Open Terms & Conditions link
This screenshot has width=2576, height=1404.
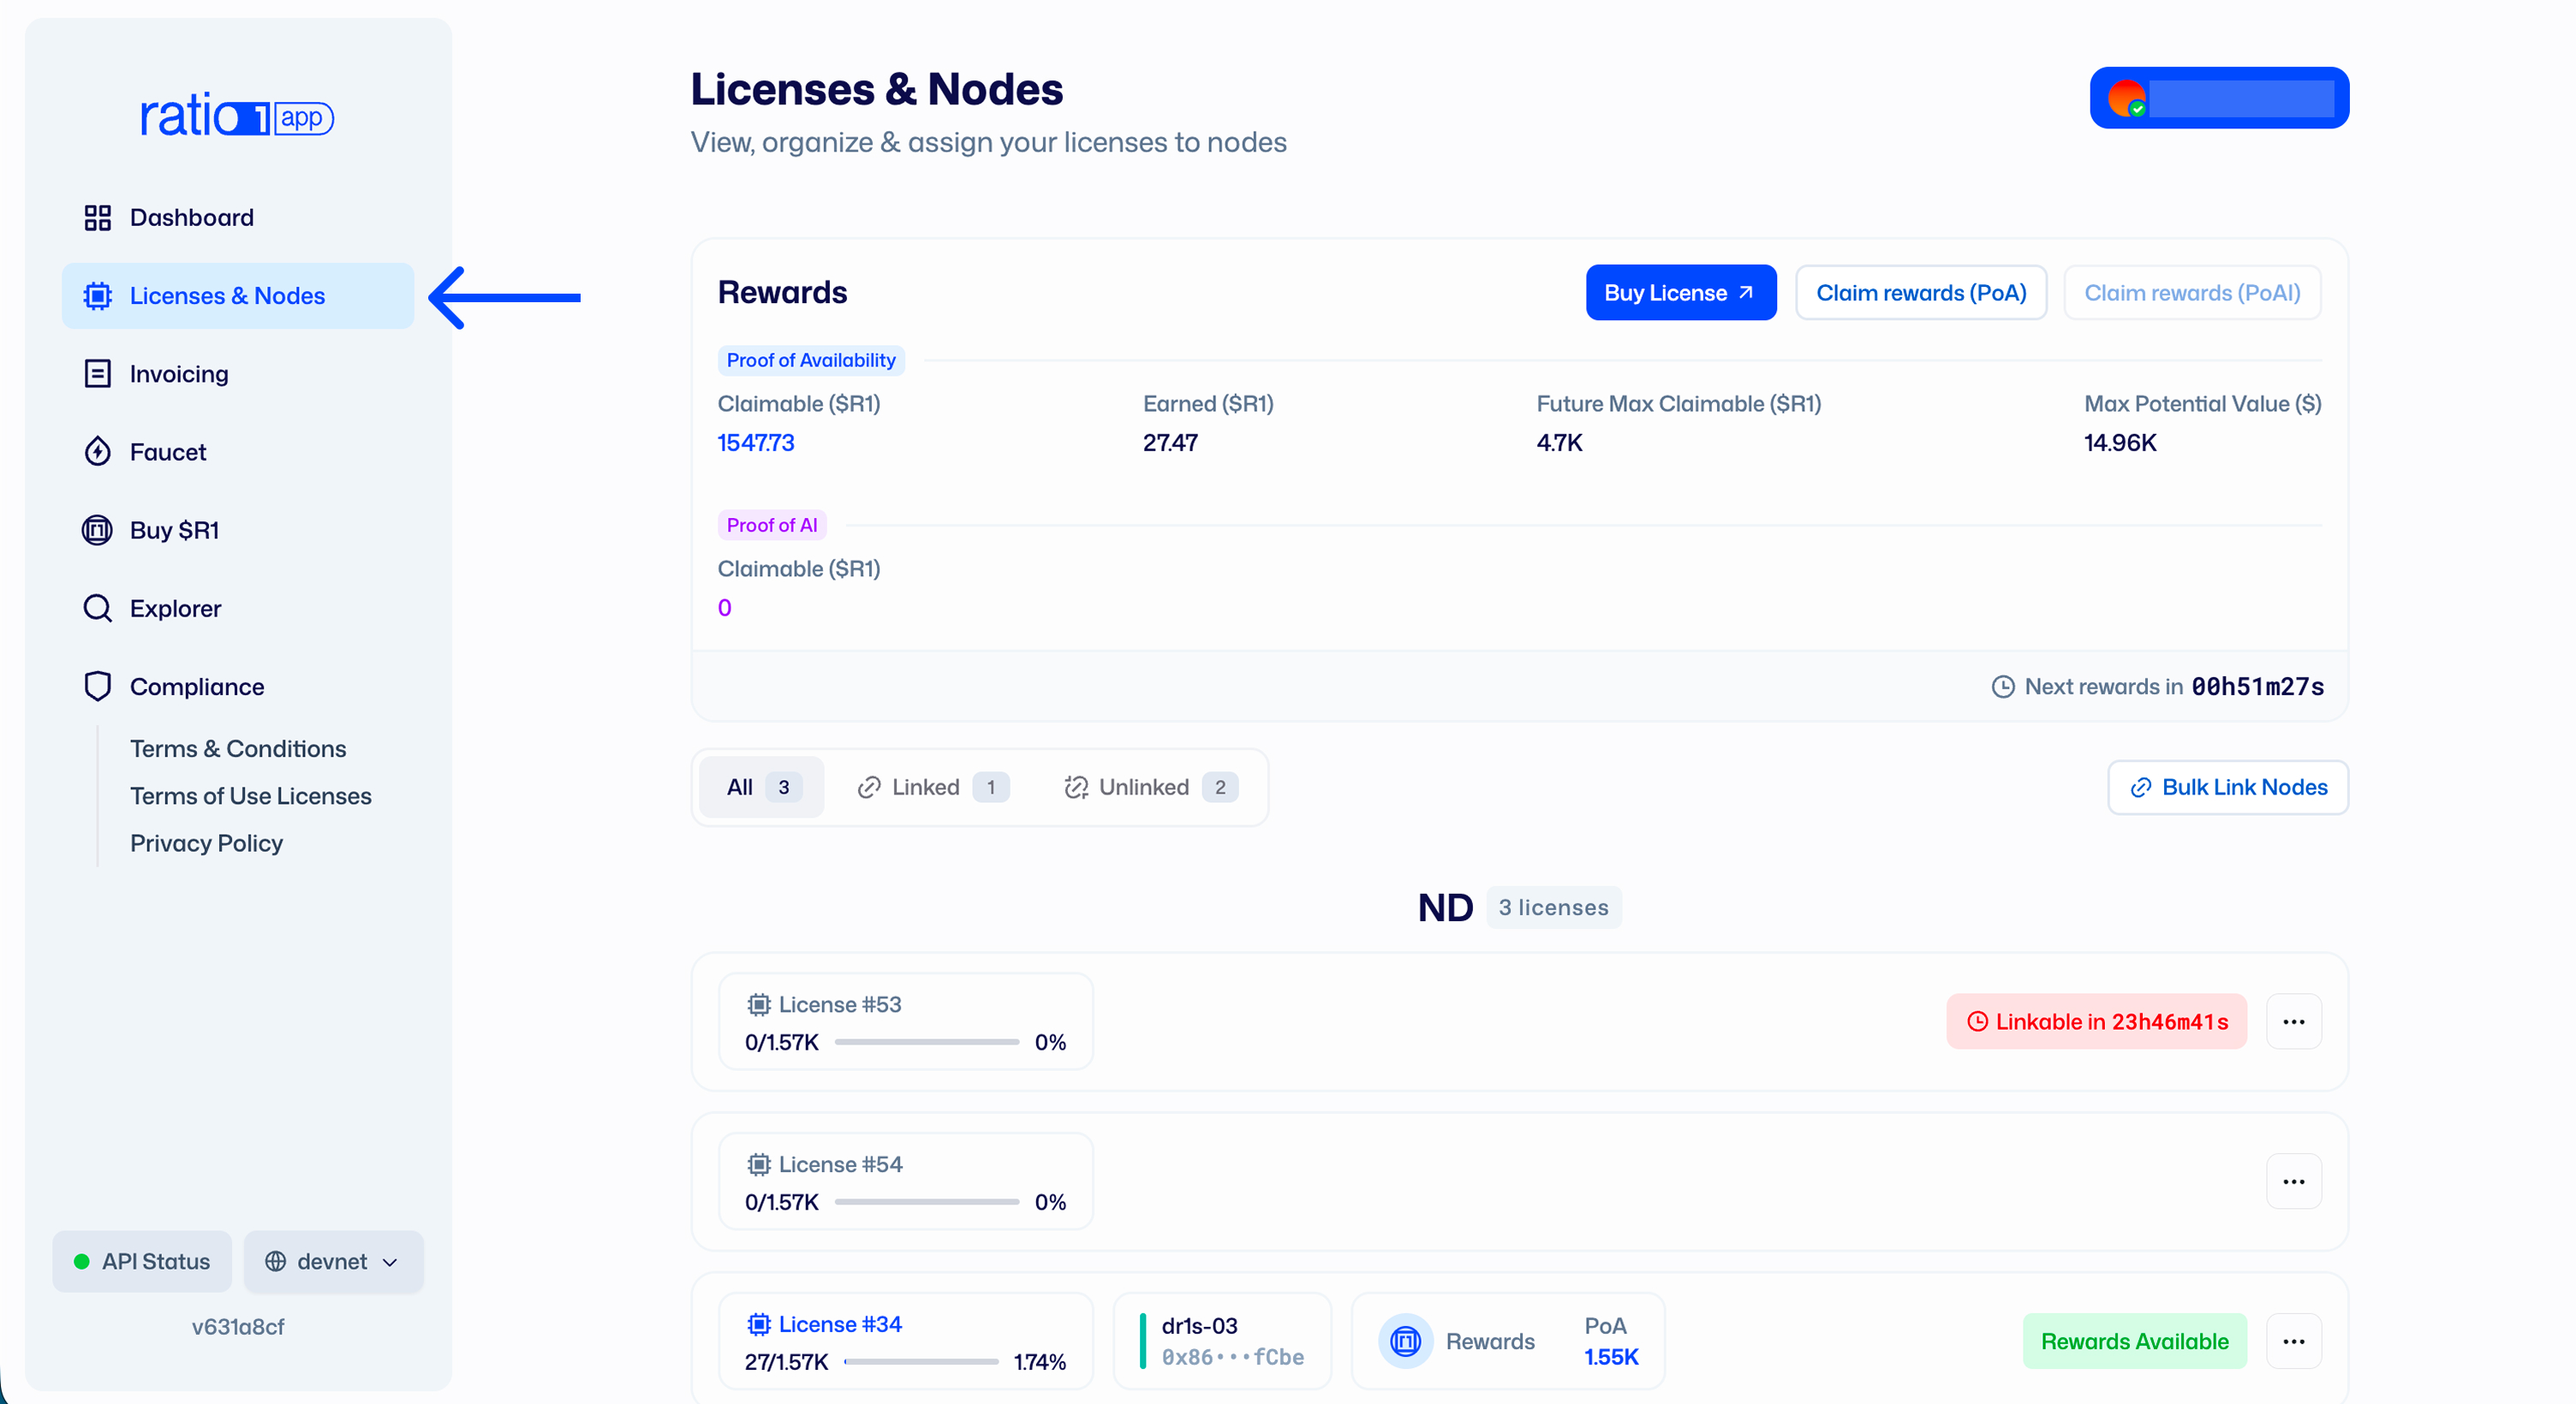pyautogui.click(x=238, y=749)
